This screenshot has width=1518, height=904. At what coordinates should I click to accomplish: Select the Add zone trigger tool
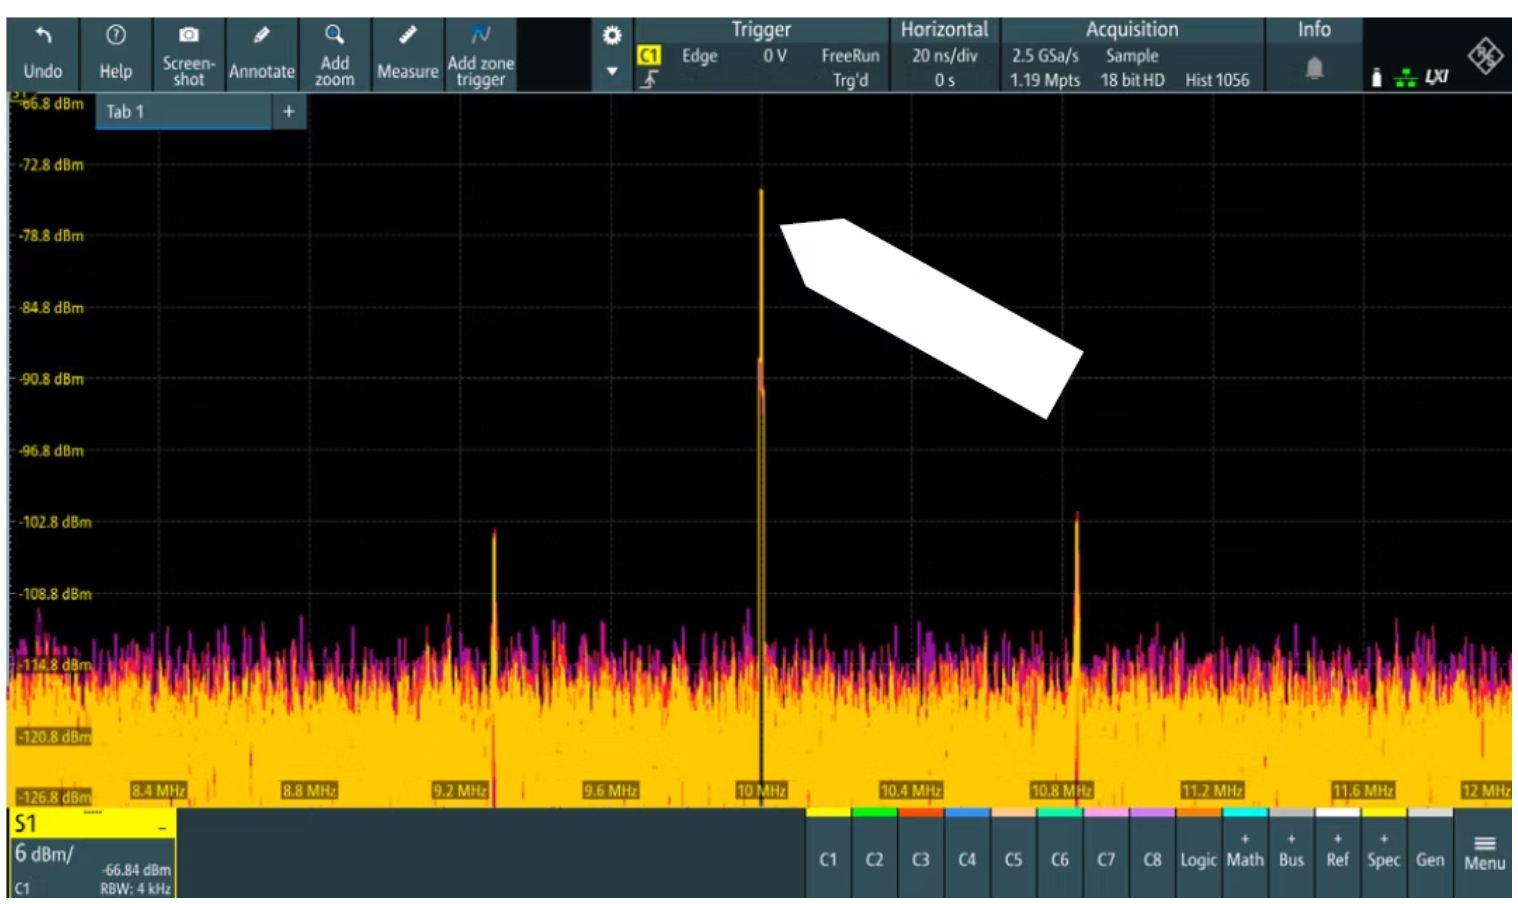480,35
